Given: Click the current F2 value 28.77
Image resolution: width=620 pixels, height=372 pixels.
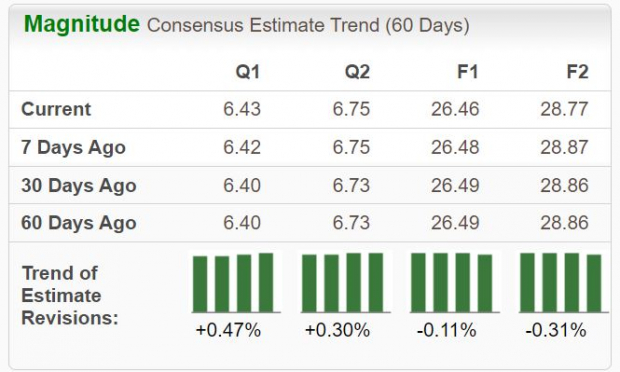Looking at the screenshot, I should tap(564, 109).
